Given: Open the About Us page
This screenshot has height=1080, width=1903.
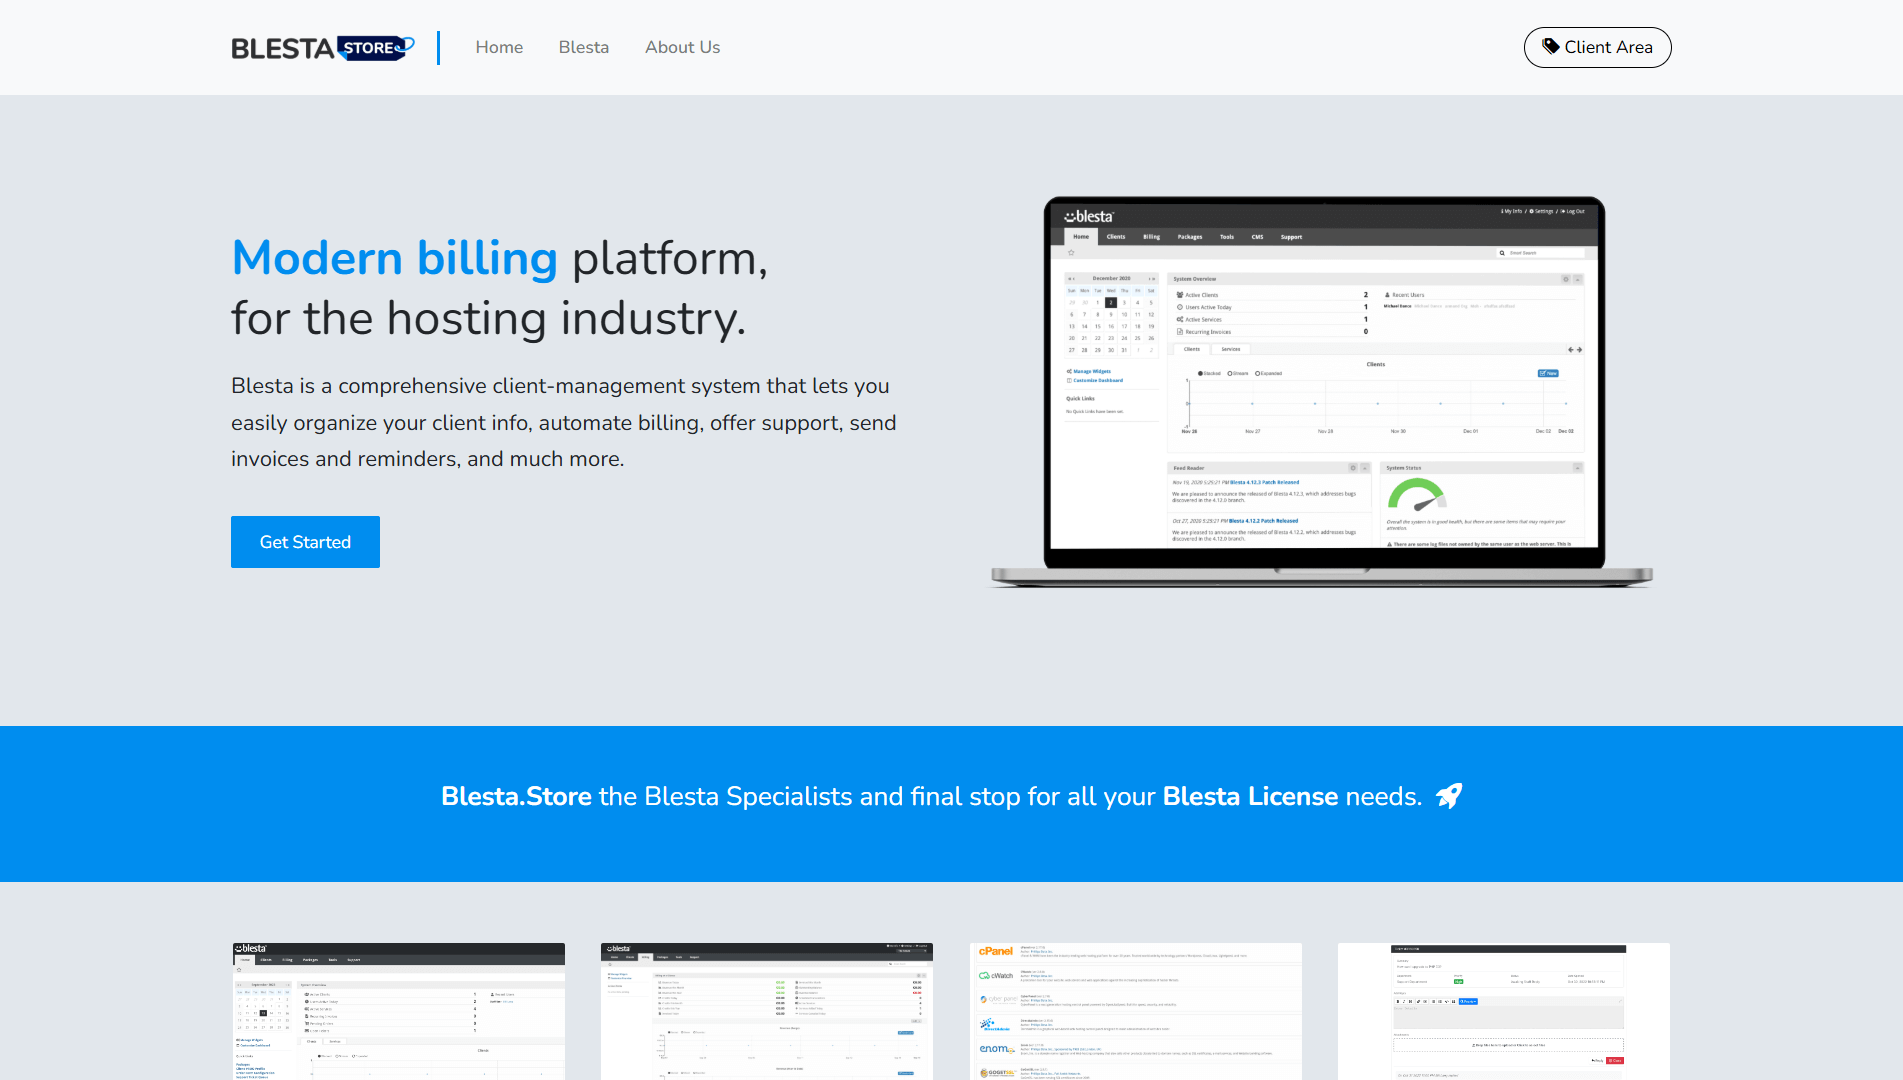Looking at the screenshot, I should click(x=682, y=47).
